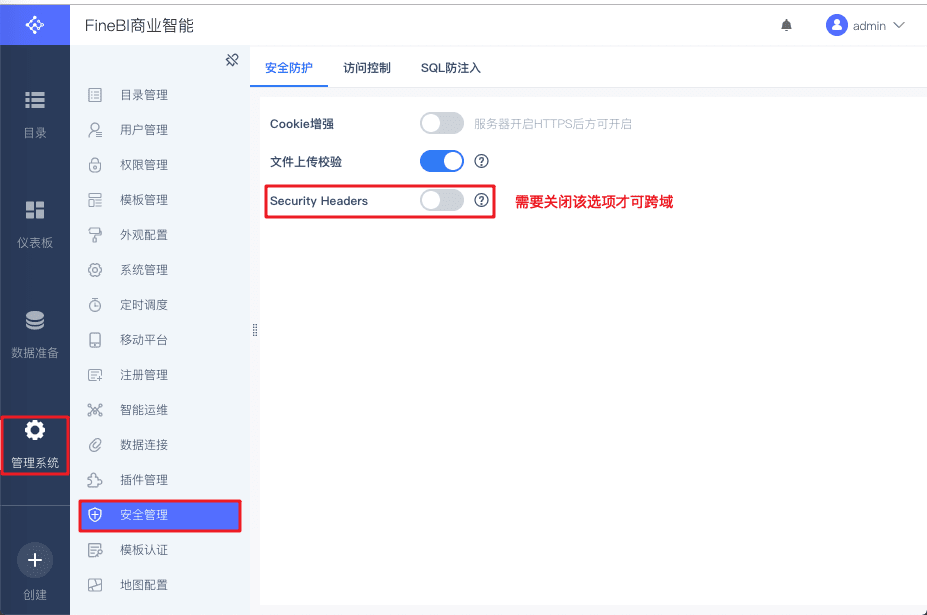Show help for Security Headers
Viewport: 927px width, 615px height.
click(481, 200)
